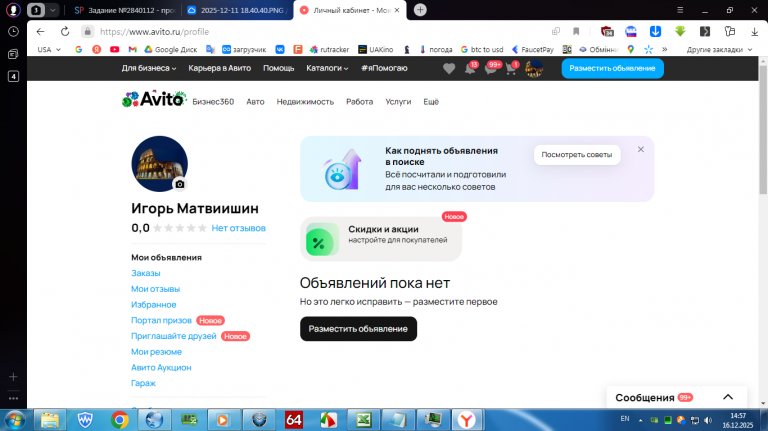Open favorites heart icon in Avito header
This screenshot has height=431, width=768.
click(449, 69)
